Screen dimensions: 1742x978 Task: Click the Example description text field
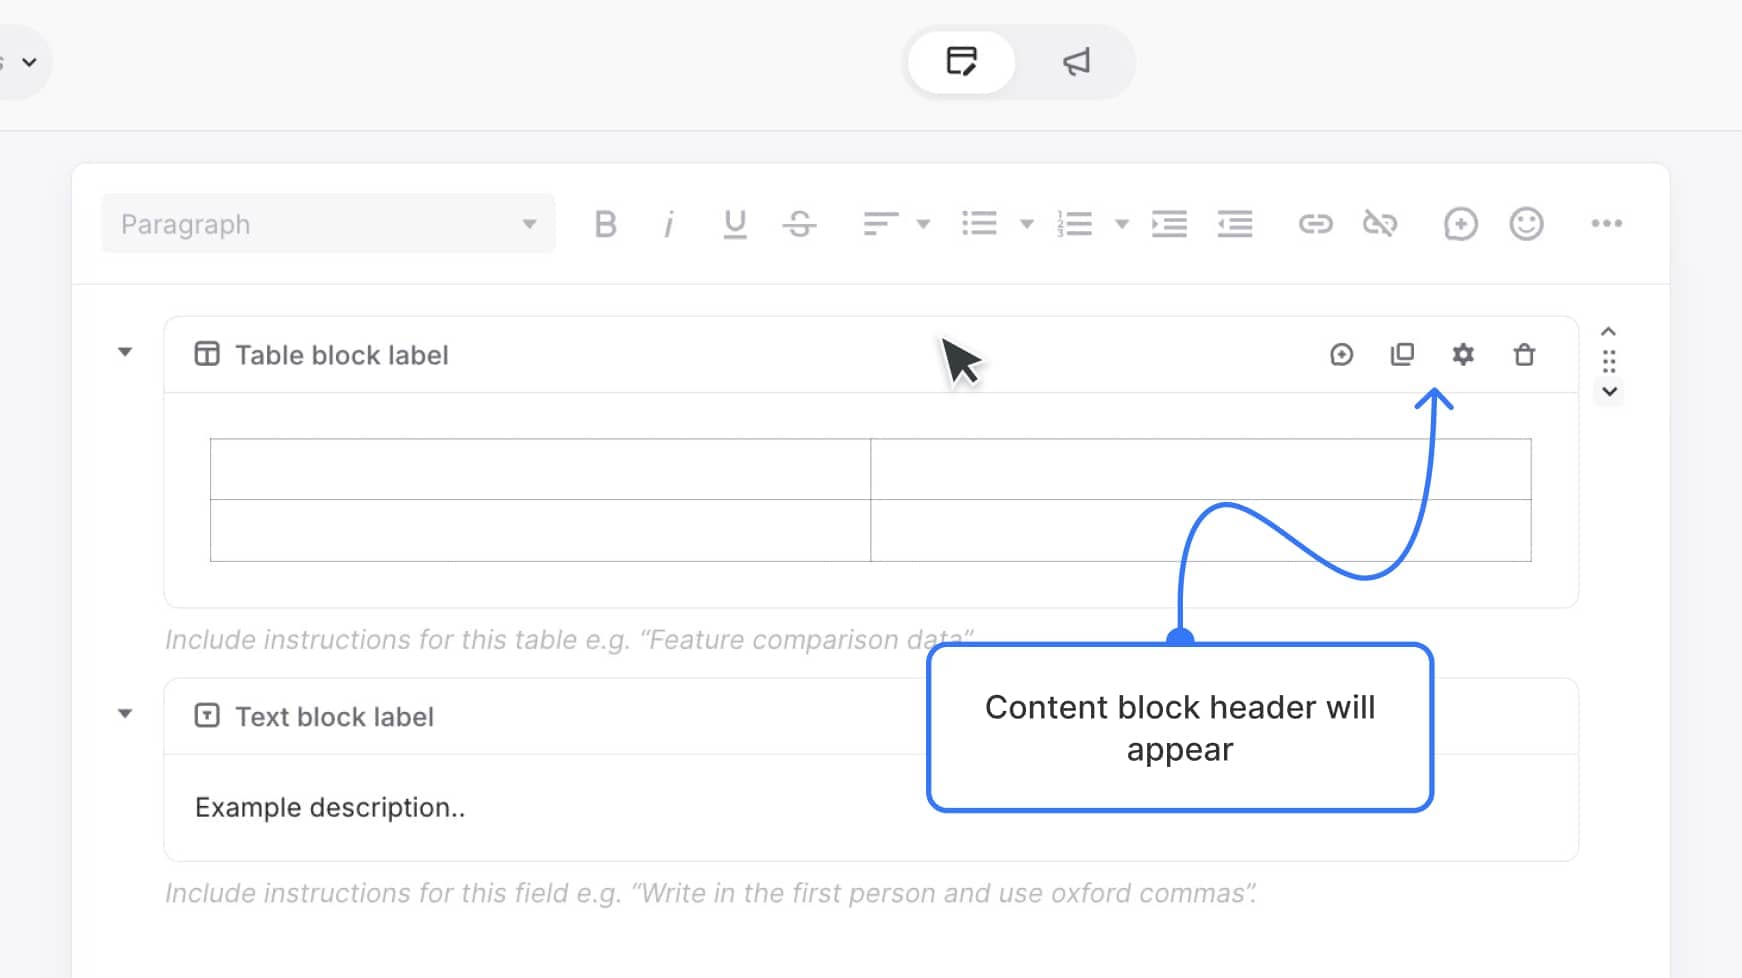click(x=871, y=807)
